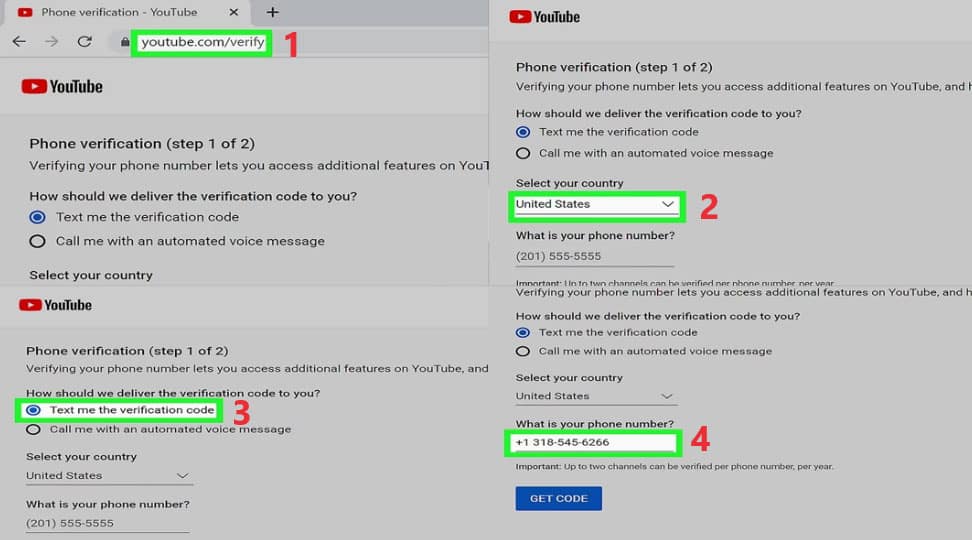Open United States country dropdown in top-right panel
Image resolution: width=972 pixels, height=540 pixels.
tap(596, 205)
